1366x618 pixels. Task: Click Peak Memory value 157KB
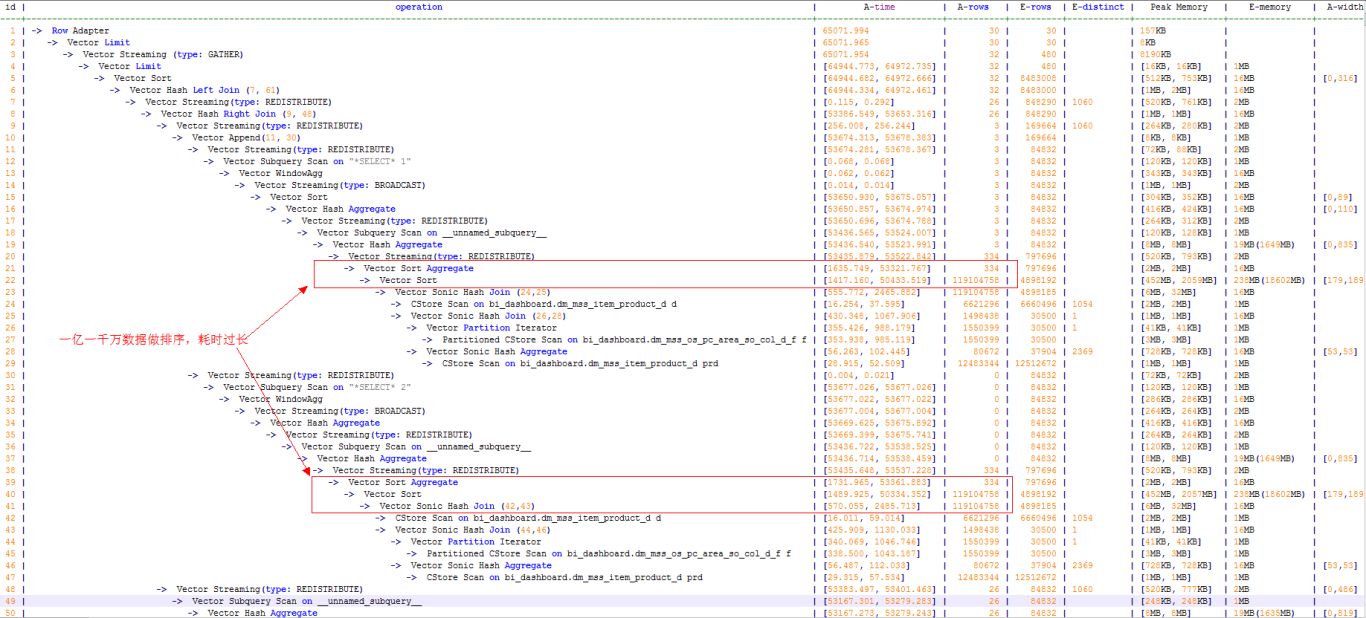(x=1153, y=31)
